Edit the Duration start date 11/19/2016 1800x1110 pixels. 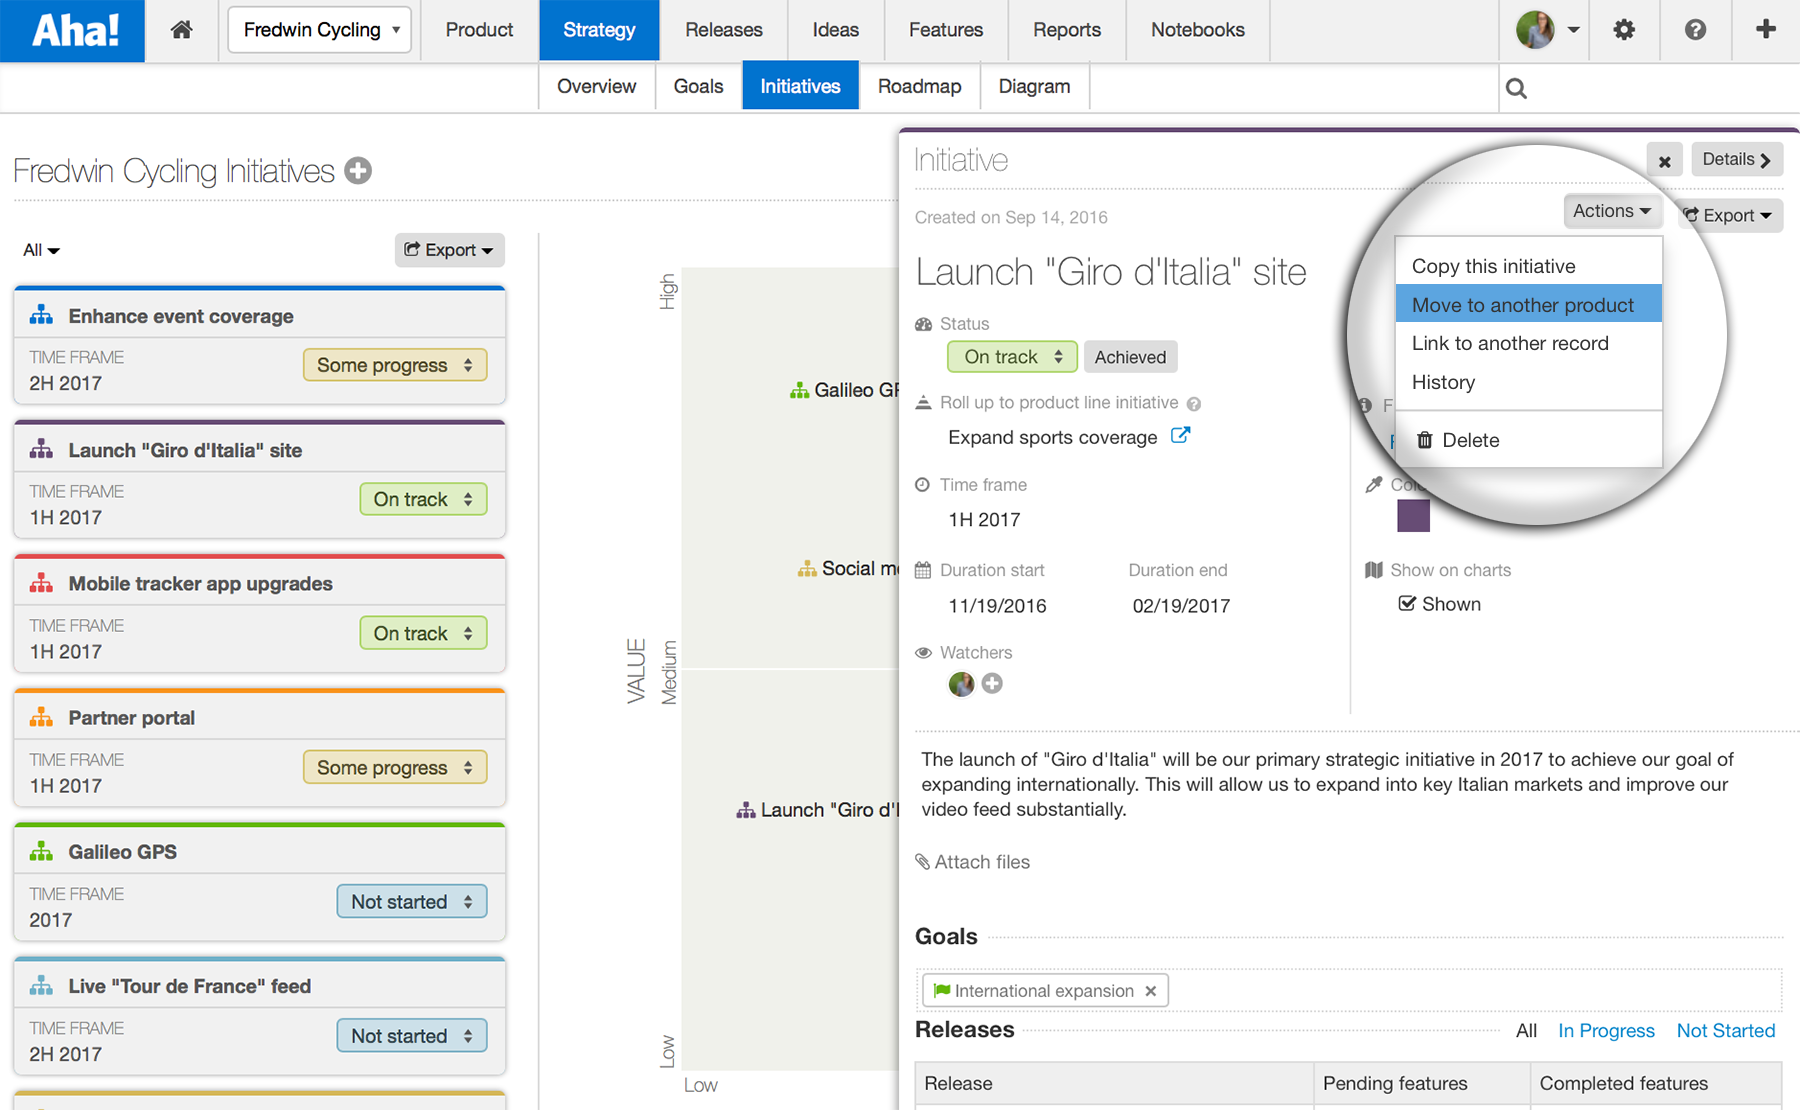(997, 605)
